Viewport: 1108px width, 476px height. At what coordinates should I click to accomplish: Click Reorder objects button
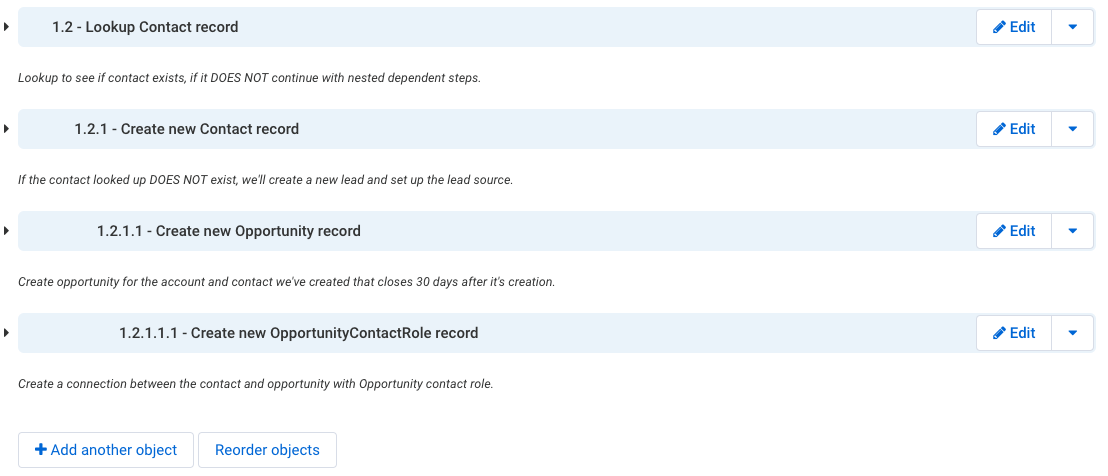coord(267,450)
